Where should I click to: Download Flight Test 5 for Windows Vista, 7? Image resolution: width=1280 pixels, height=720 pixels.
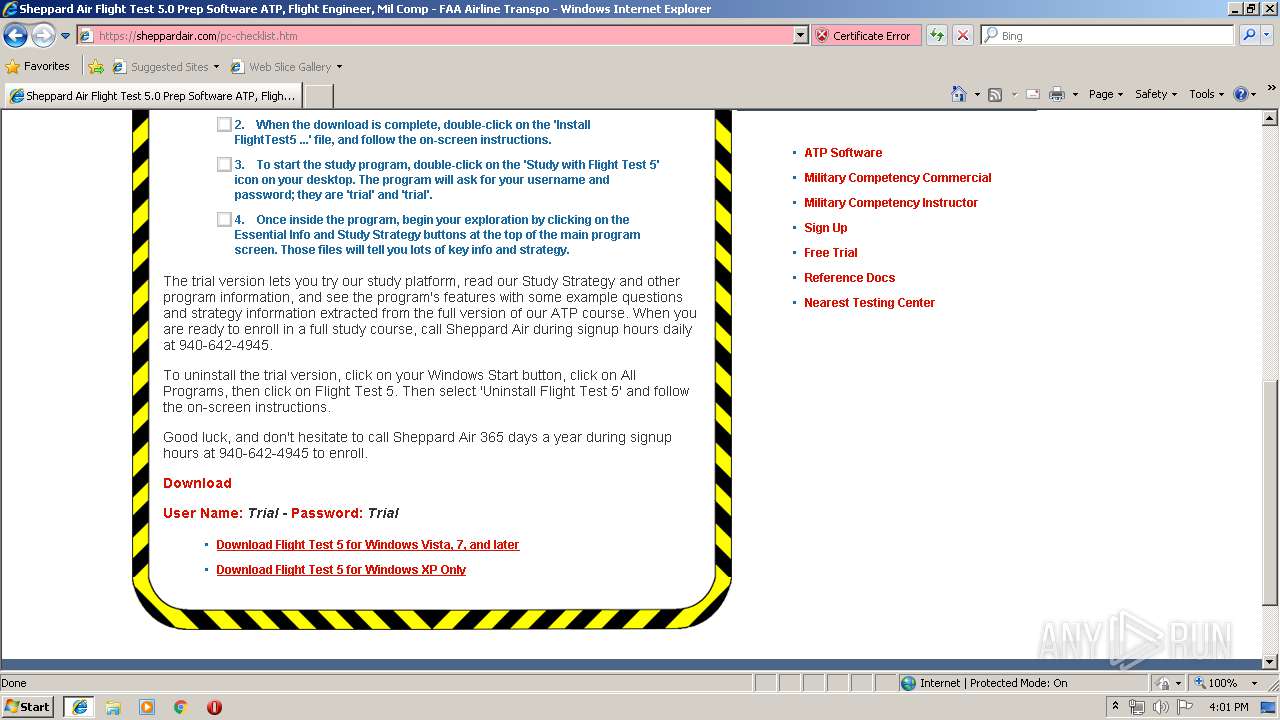pos(368,545)
